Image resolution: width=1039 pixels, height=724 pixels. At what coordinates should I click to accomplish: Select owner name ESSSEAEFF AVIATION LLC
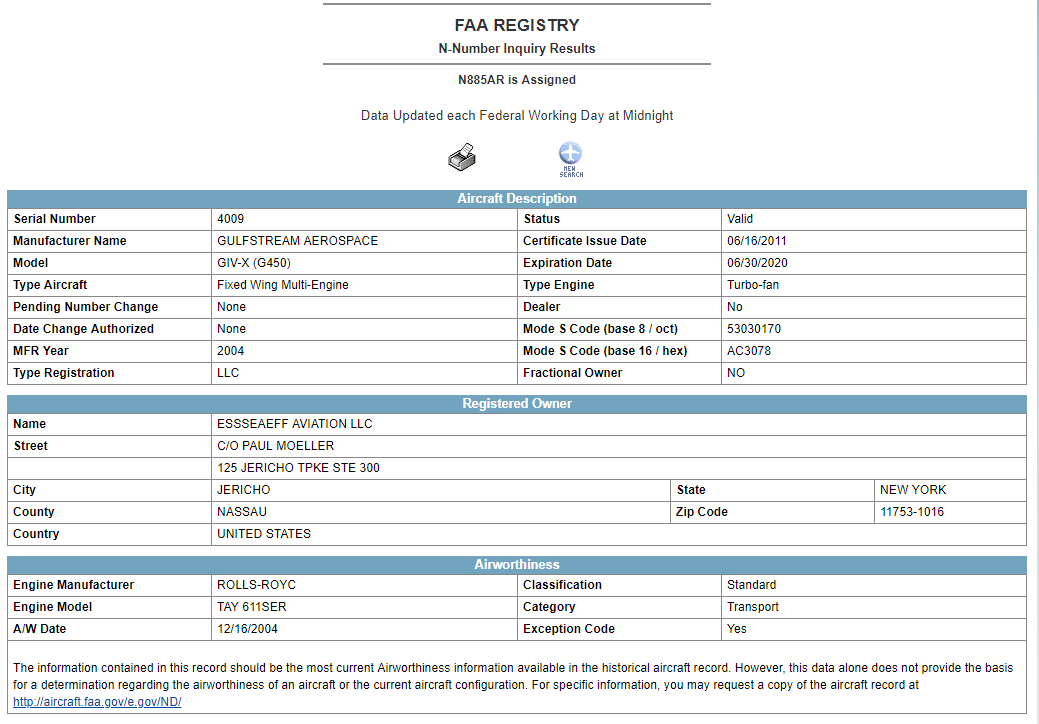[295, 423]
